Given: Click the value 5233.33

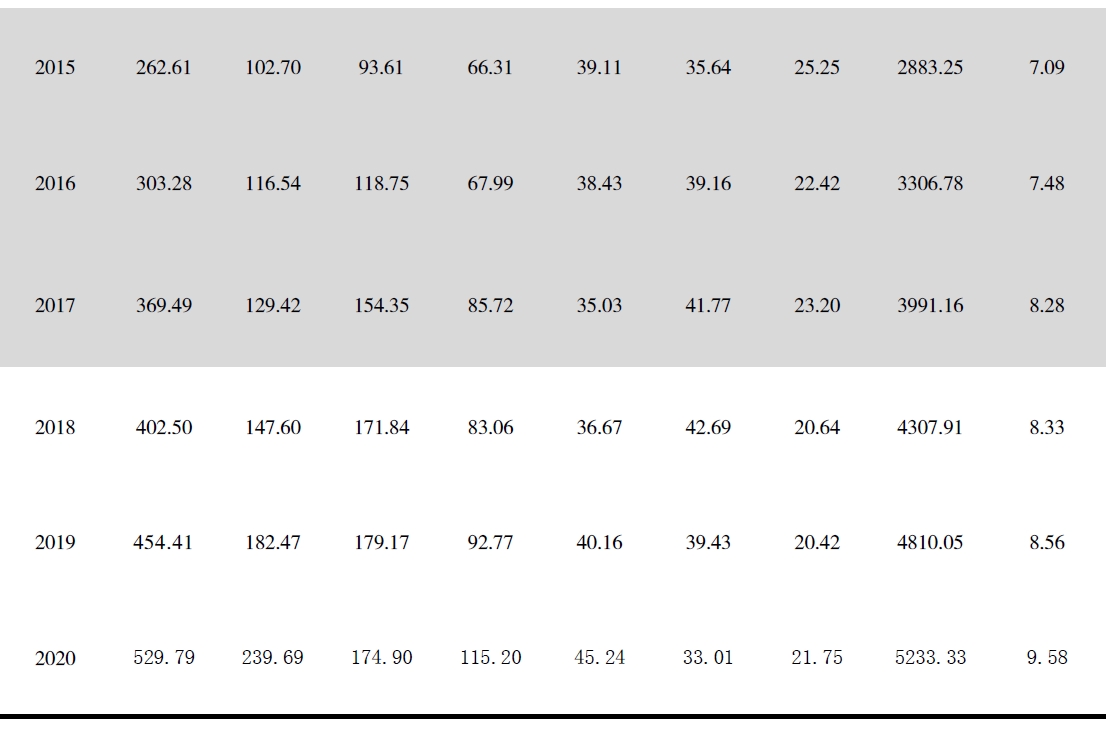Looking at the screenshot, I should [930, 658].
